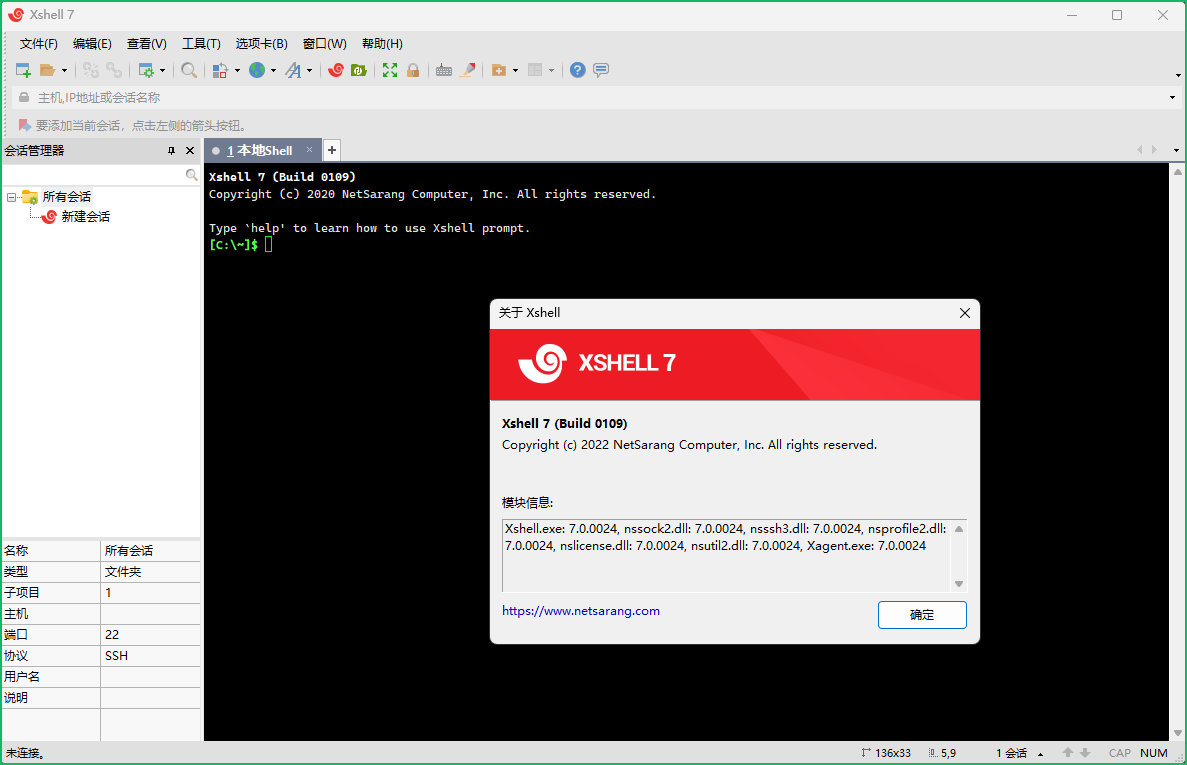Open the netsarang.com link

580,611
